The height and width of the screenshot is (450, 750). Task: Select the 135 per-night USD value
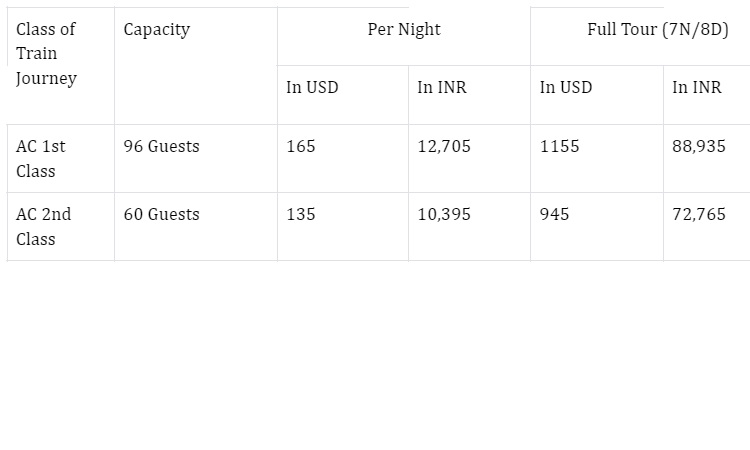coord(301,214)
